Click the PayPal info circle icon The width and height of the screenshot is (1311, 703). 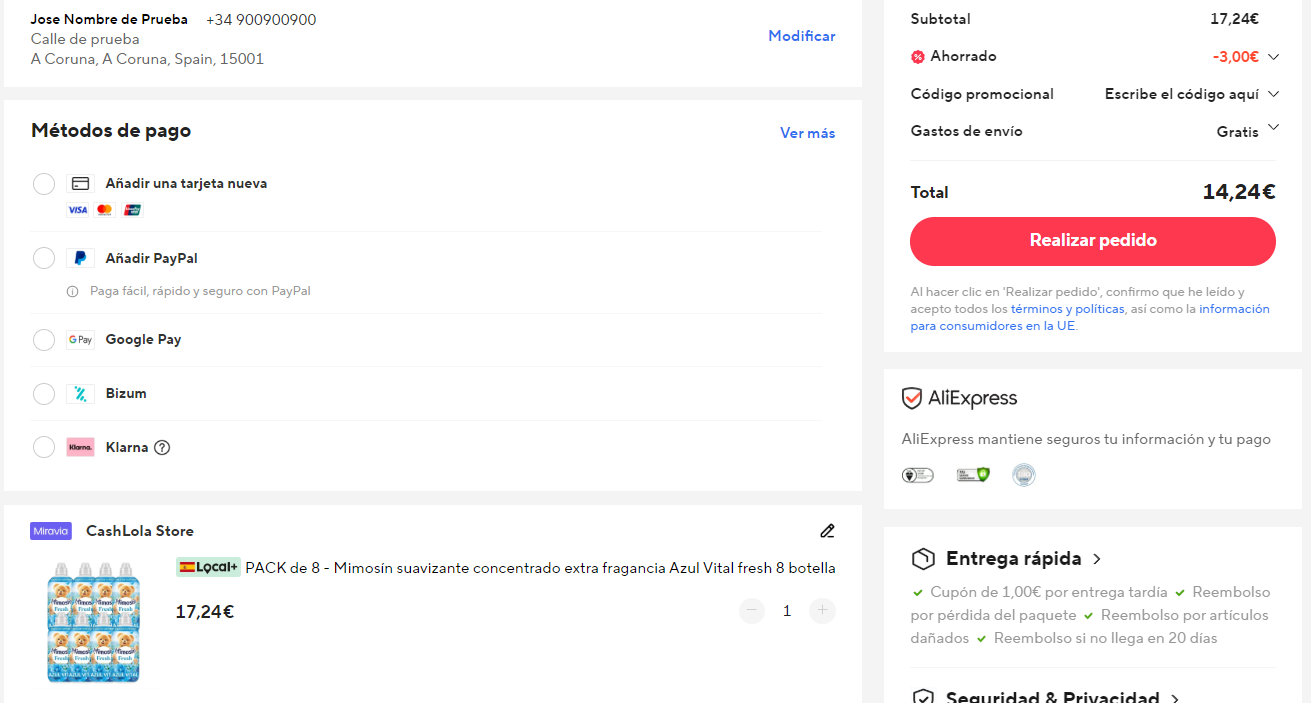click(x=72, y=292)
